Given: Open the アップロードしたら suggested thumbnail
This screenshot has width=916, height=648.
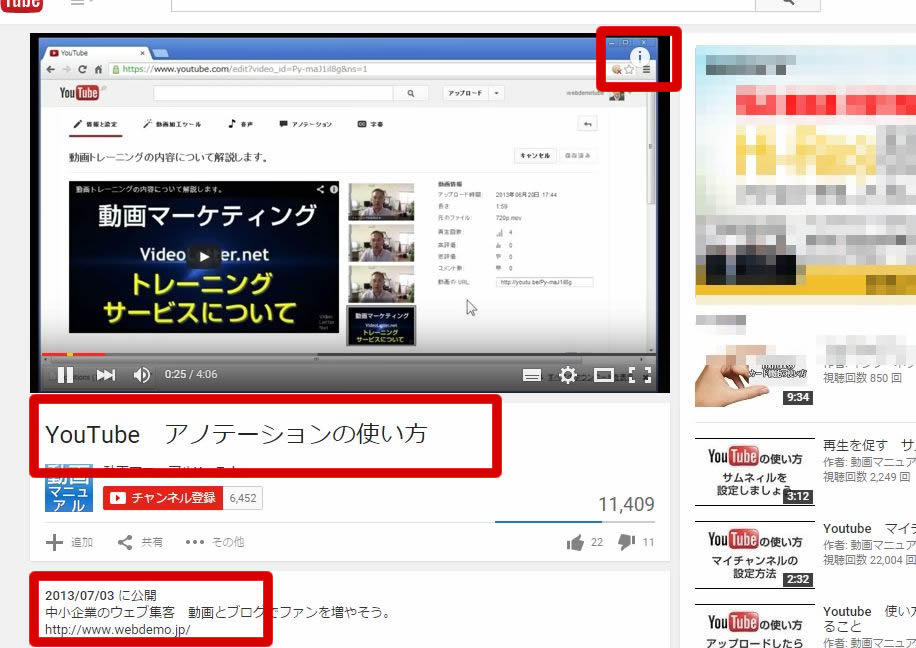Looking at the screenshot, I should pyautogui.click(x=755, y=626).
